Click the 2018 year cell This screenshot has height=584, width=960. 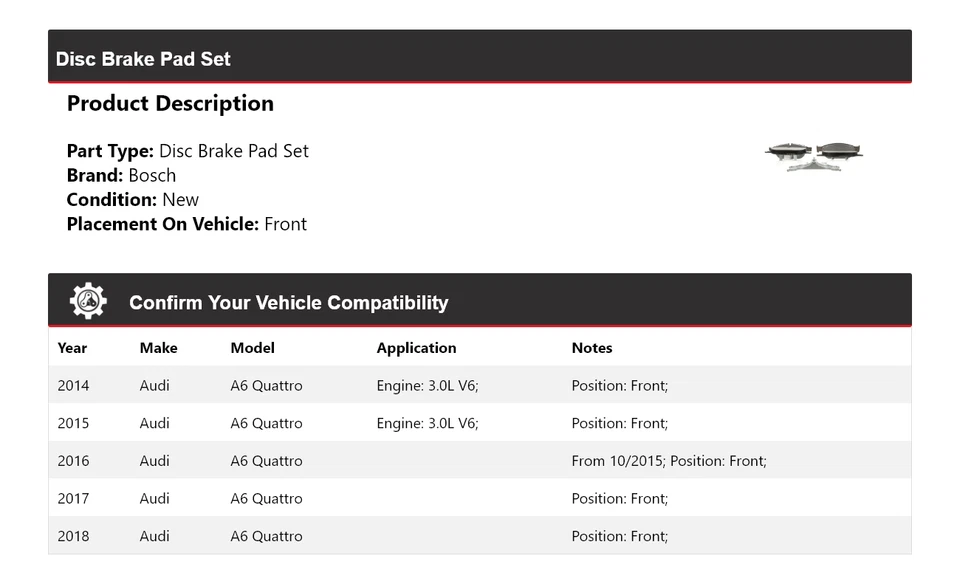point(73,537)
